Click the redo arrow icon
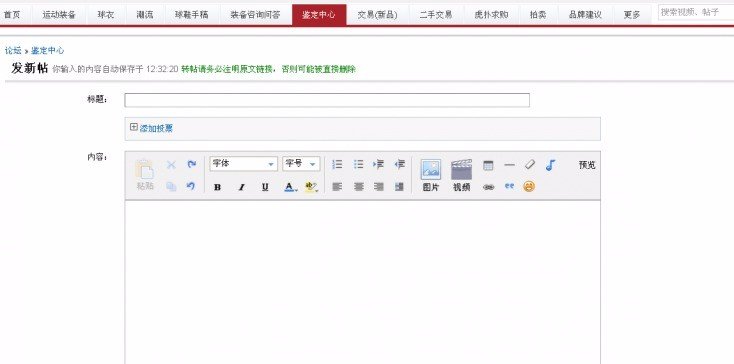This screenshot has height=364, width=734. pos(191,164)
